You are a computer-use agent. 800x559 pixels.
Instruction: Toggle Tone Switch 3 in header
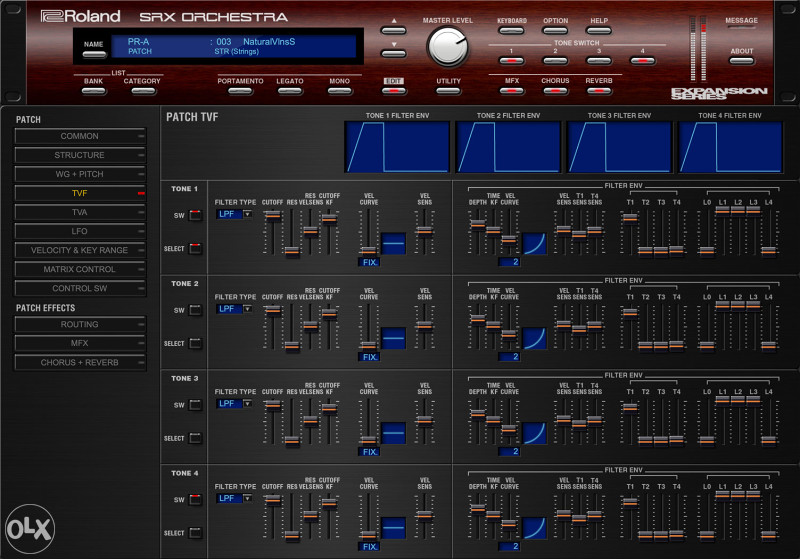click(599, 61)
